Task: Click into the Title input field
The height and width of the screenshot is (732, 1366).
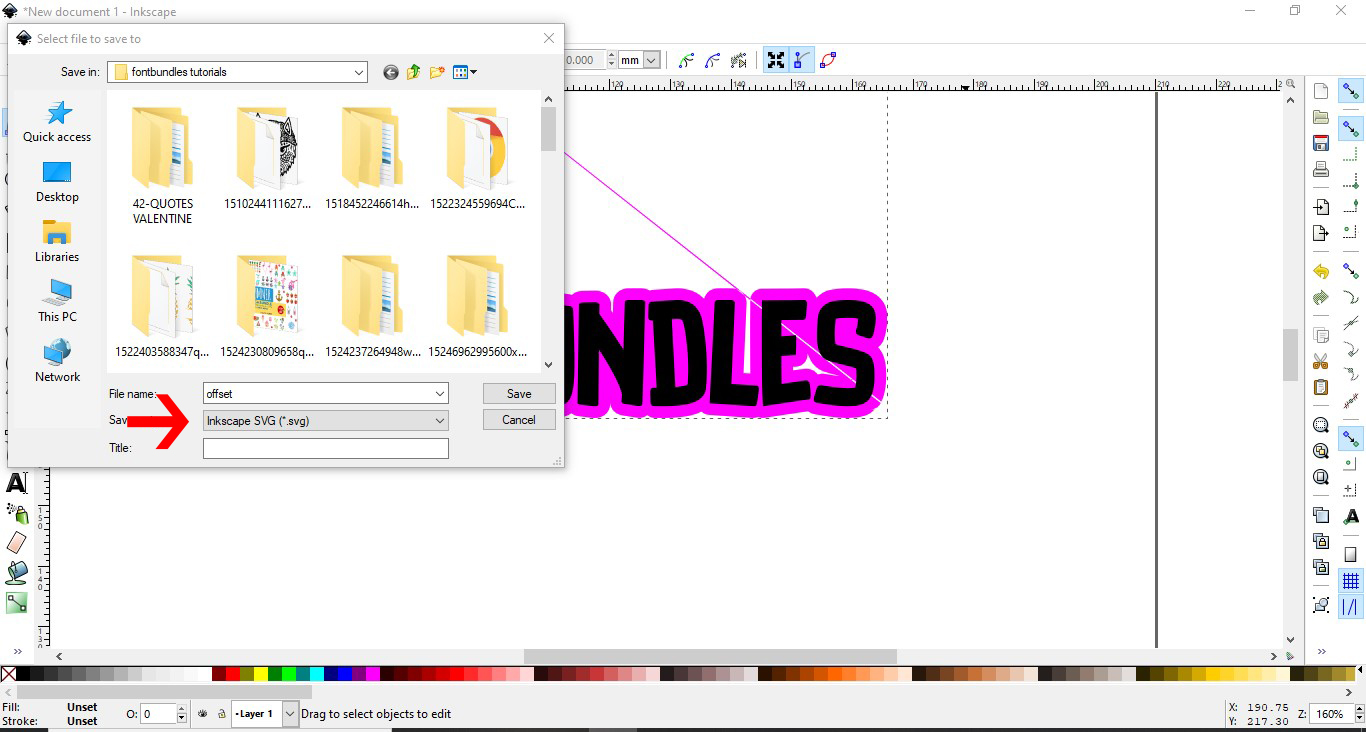Action: coord(325,448)
